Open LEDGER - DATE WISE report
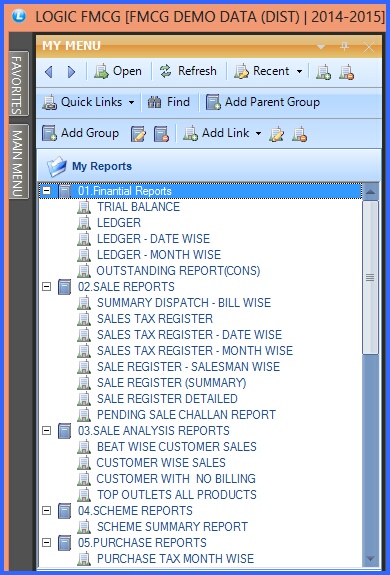The width and height of the screenshot is (390, 575). 153,239
